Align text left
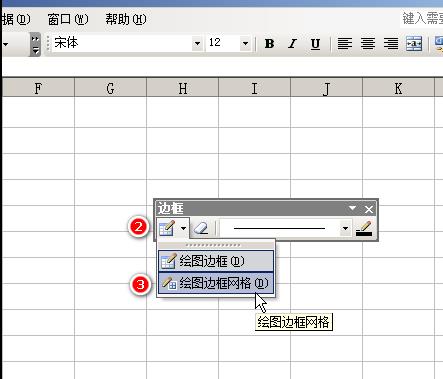This screenshot has width=443, height=379. pos(345,43)
